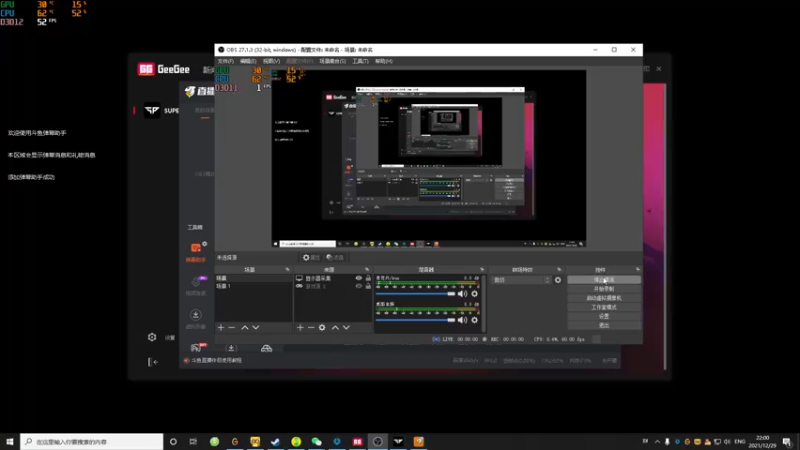Open source properties gear in Sources toolbar

[322, 328]
